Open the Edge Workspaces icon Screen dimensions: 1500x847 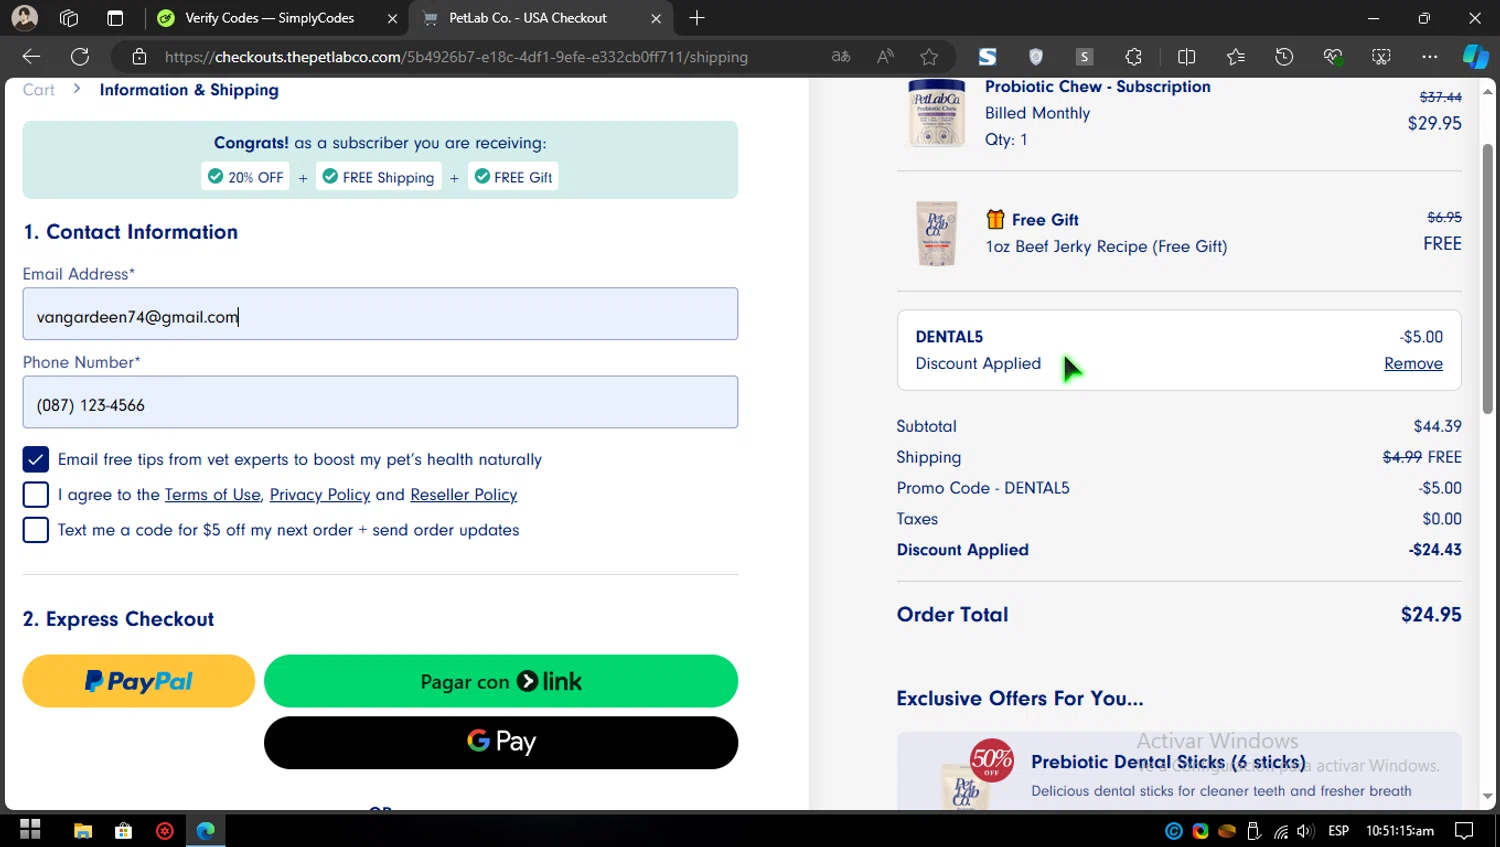coord(69,18)
